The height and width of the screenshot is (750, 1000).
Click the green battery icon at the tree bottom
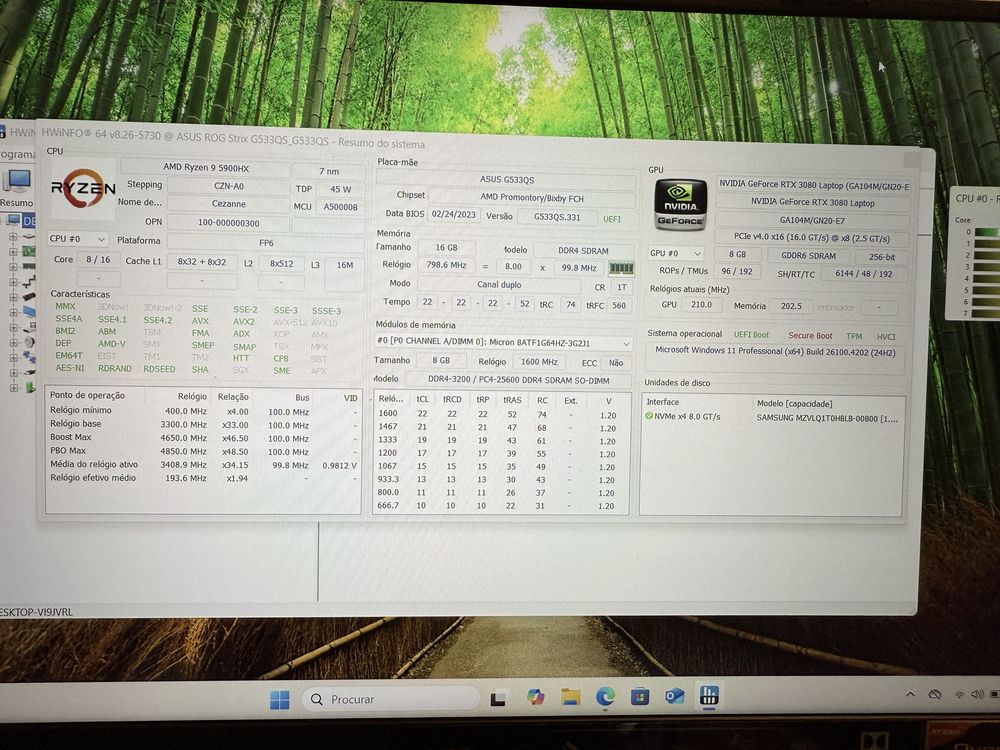click(30, 387)
